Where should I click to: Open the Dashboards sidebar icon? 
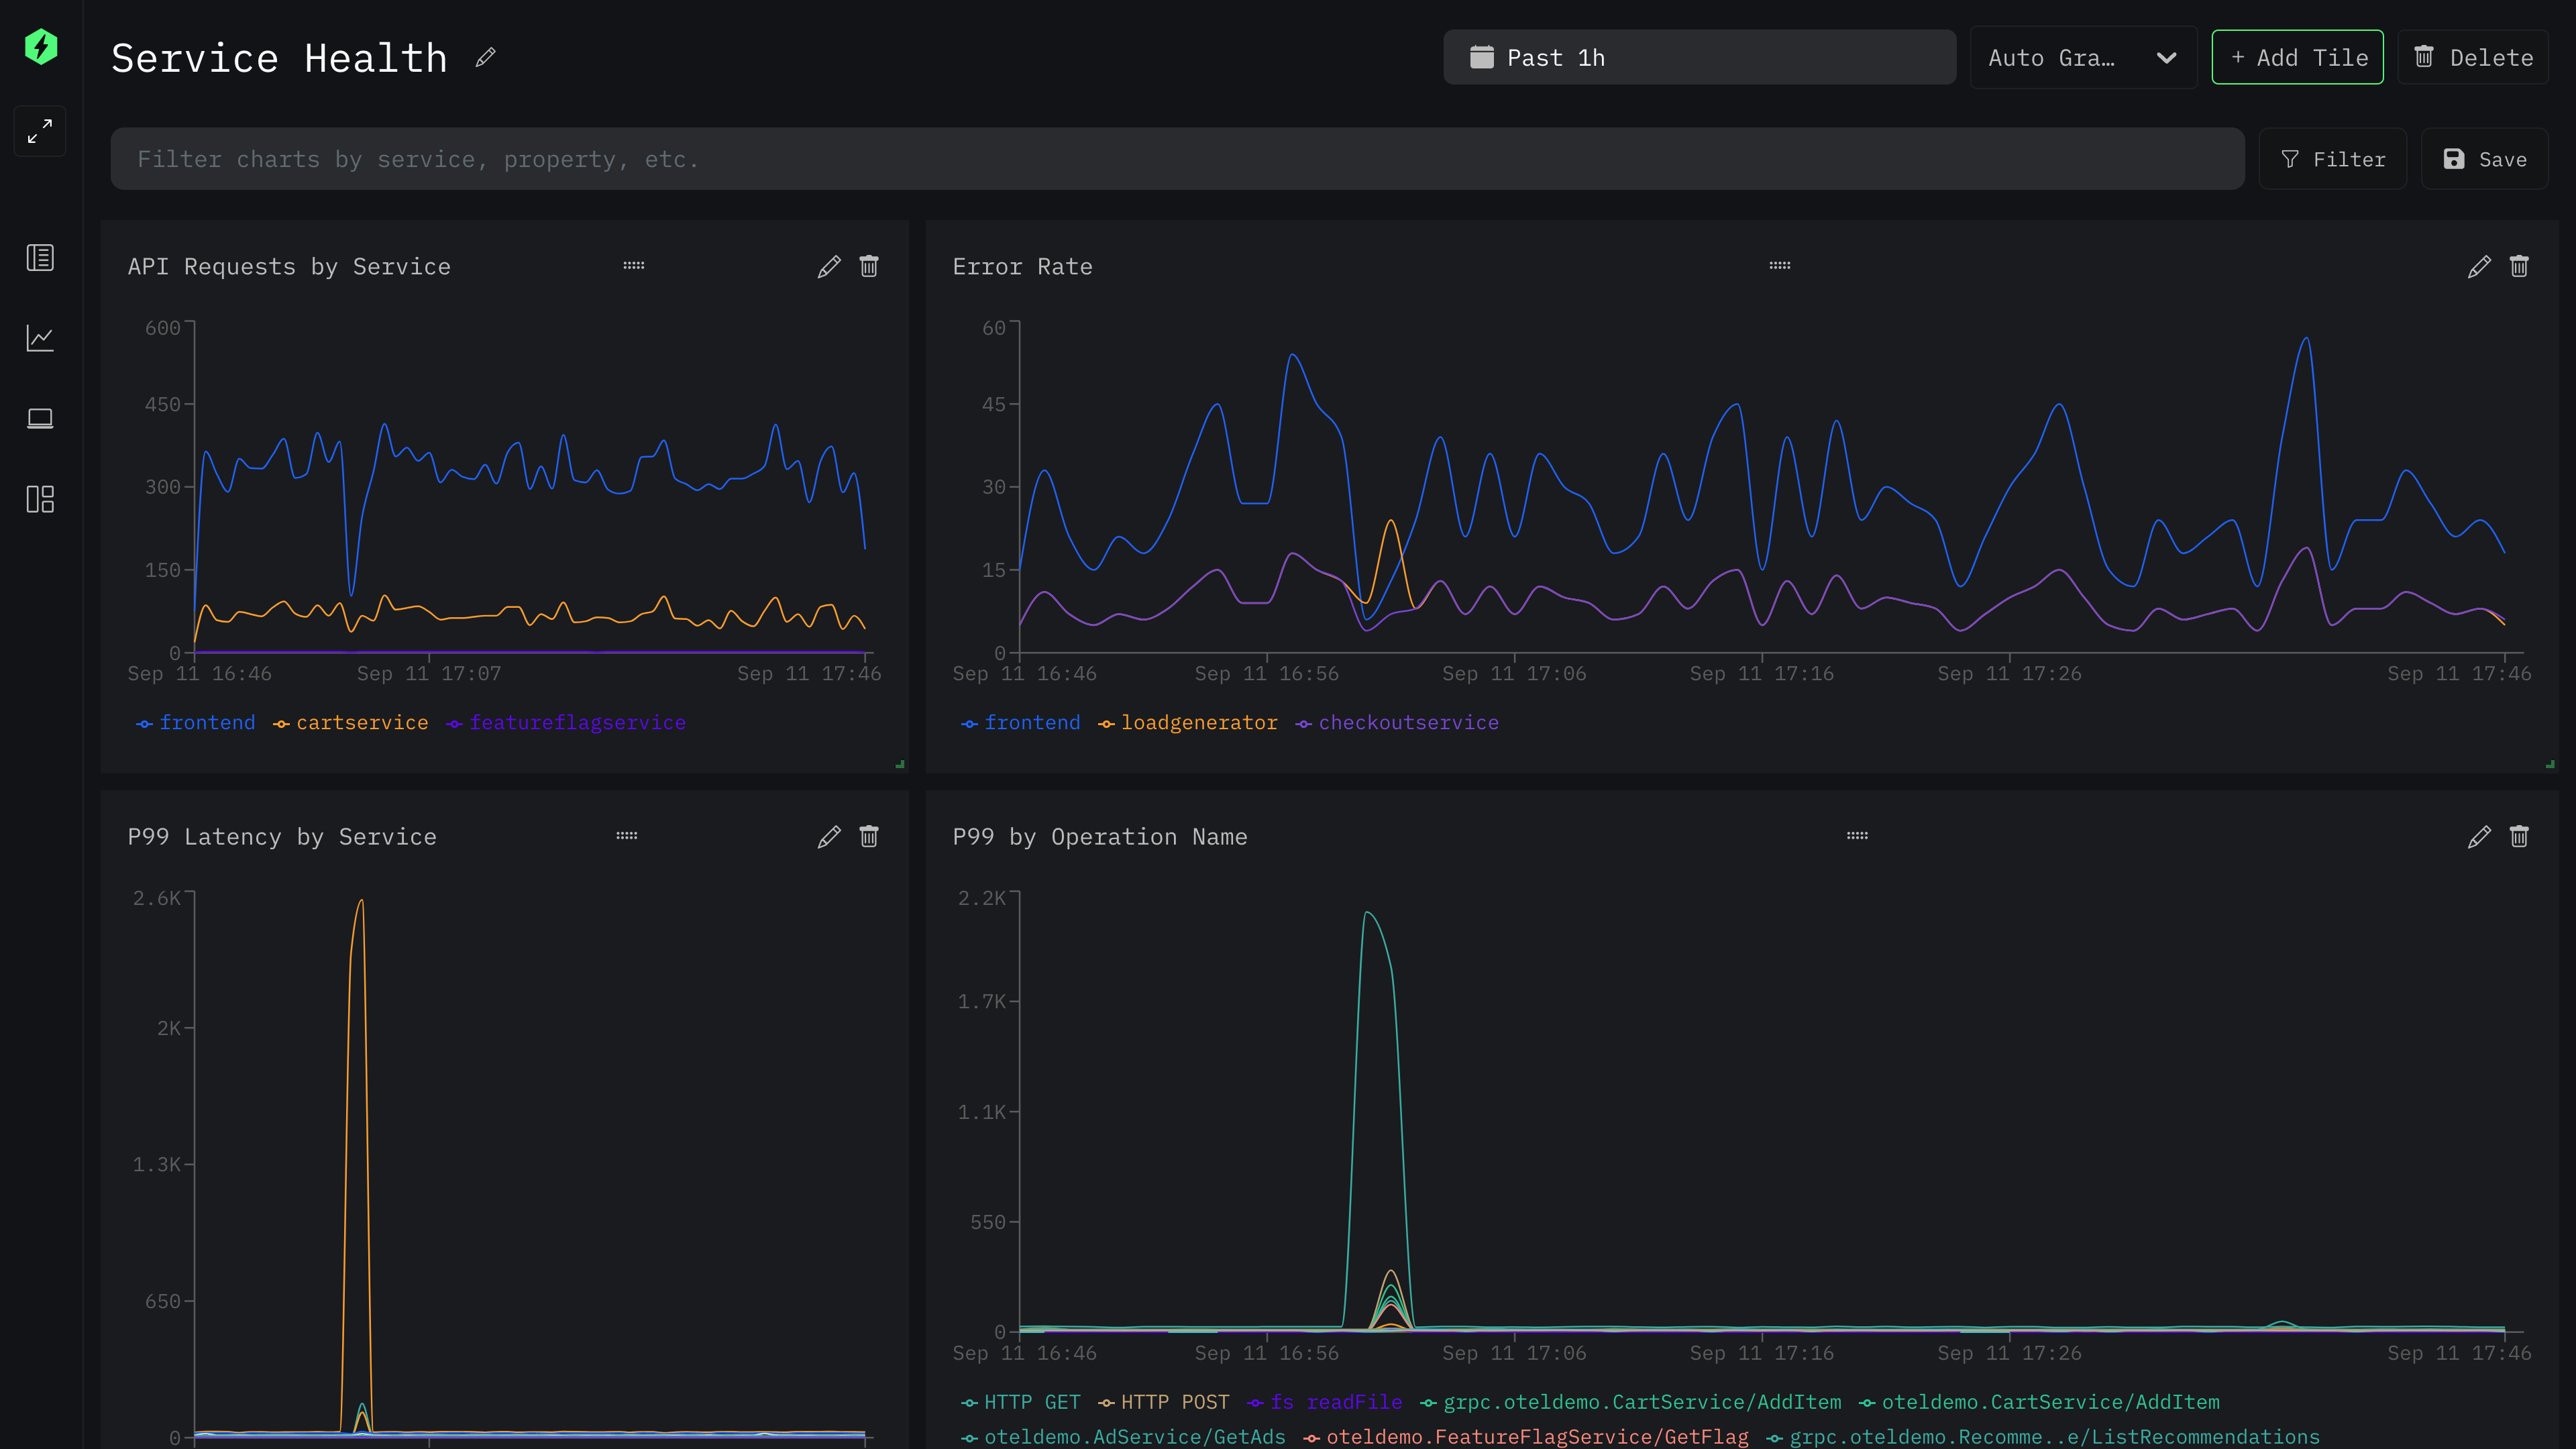click(40, 499)
